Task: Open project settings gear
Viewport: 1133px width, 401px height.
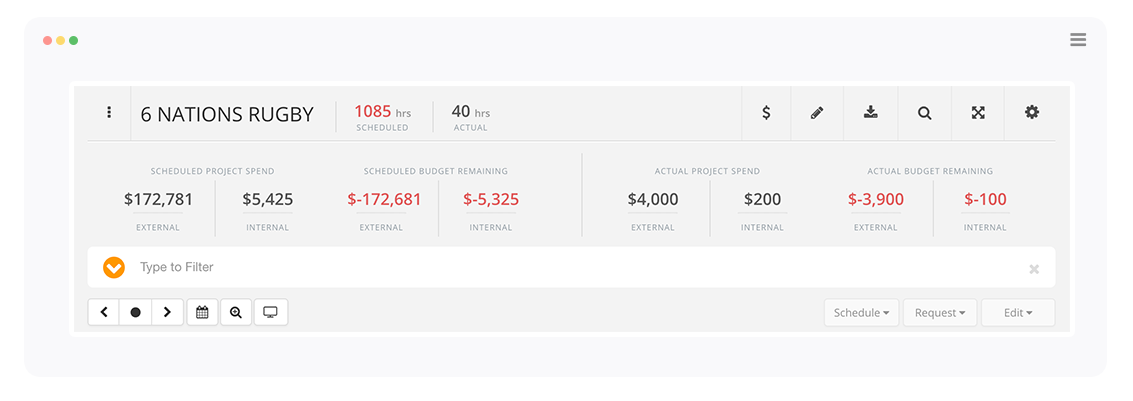Action: 1032,113
